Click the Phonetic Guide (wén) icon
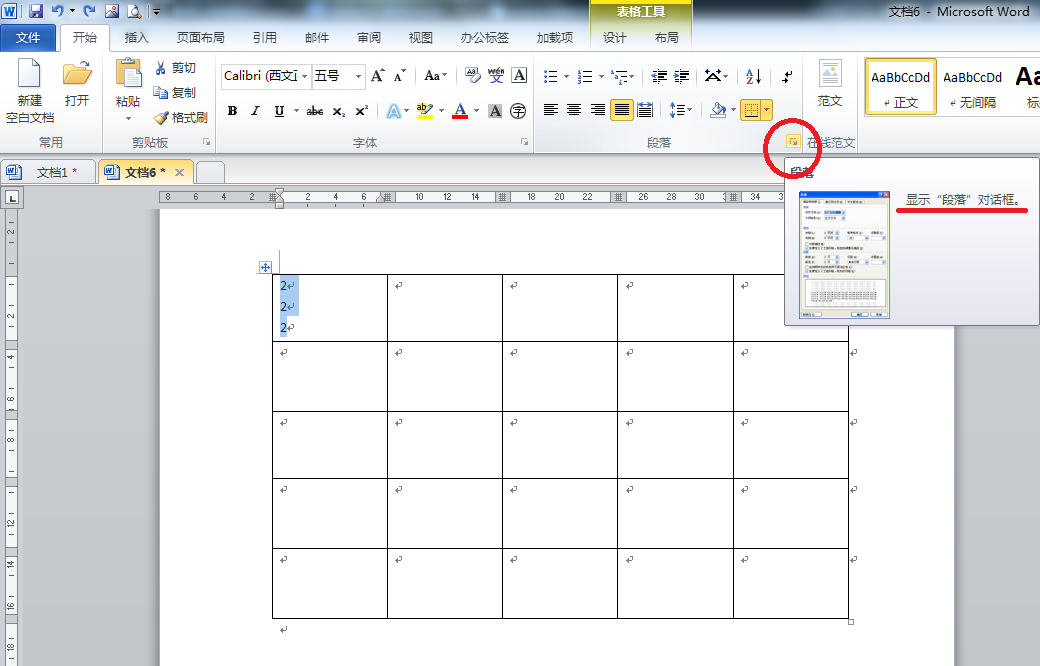Viewport: 1040px width, 666px height. click(x=495, y=76)
